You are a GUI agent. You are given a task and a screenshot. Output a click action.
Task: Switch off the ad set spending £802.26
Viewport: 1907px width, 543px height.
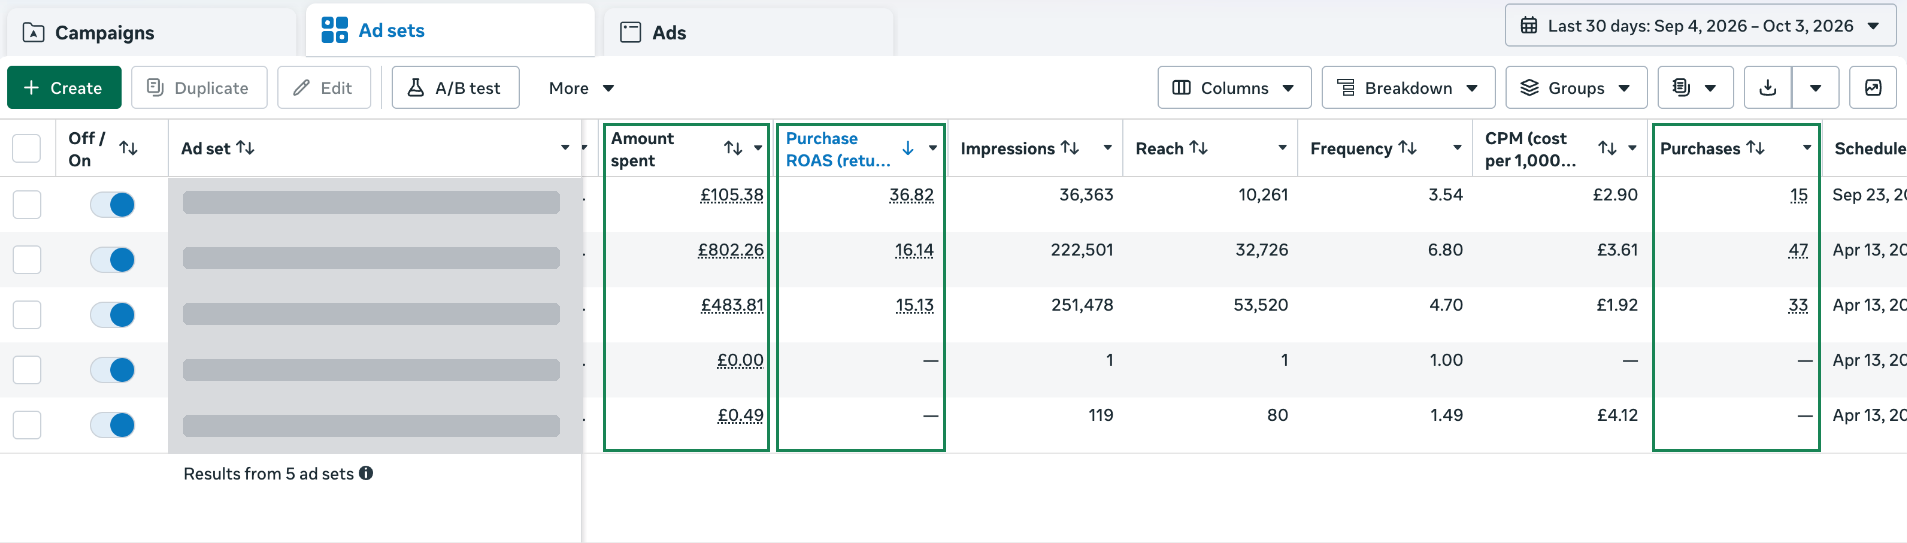tap(112, 259)
